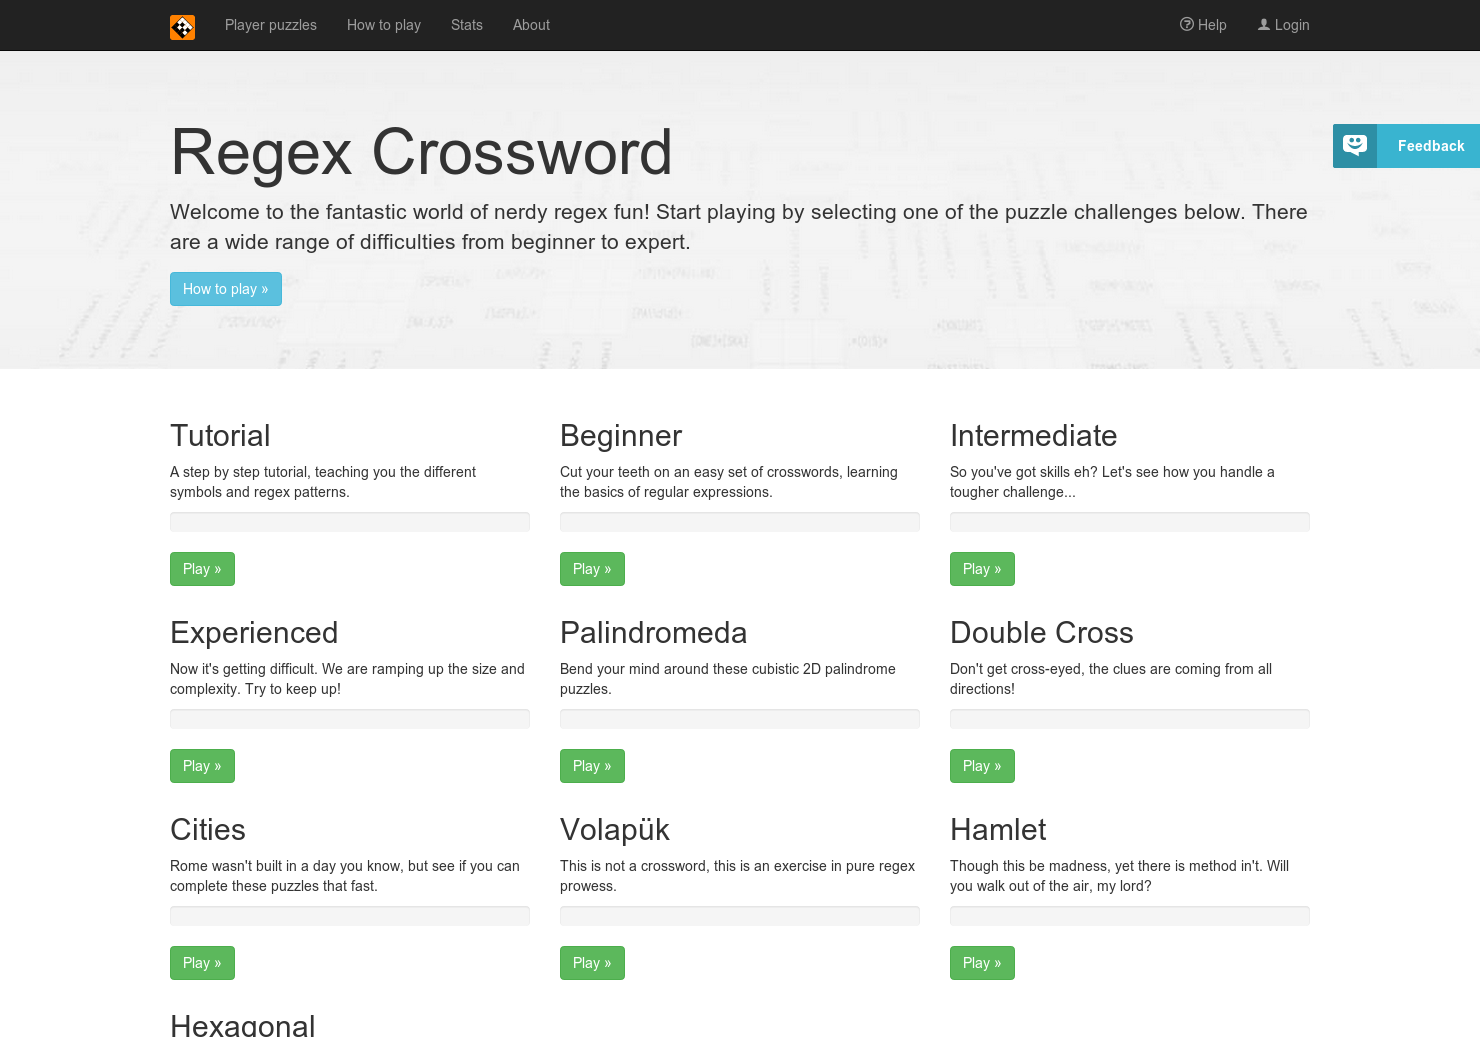The image size is (1480, 1037).
Task: Start the Double Cross puzzles
Action: [981, 765]
